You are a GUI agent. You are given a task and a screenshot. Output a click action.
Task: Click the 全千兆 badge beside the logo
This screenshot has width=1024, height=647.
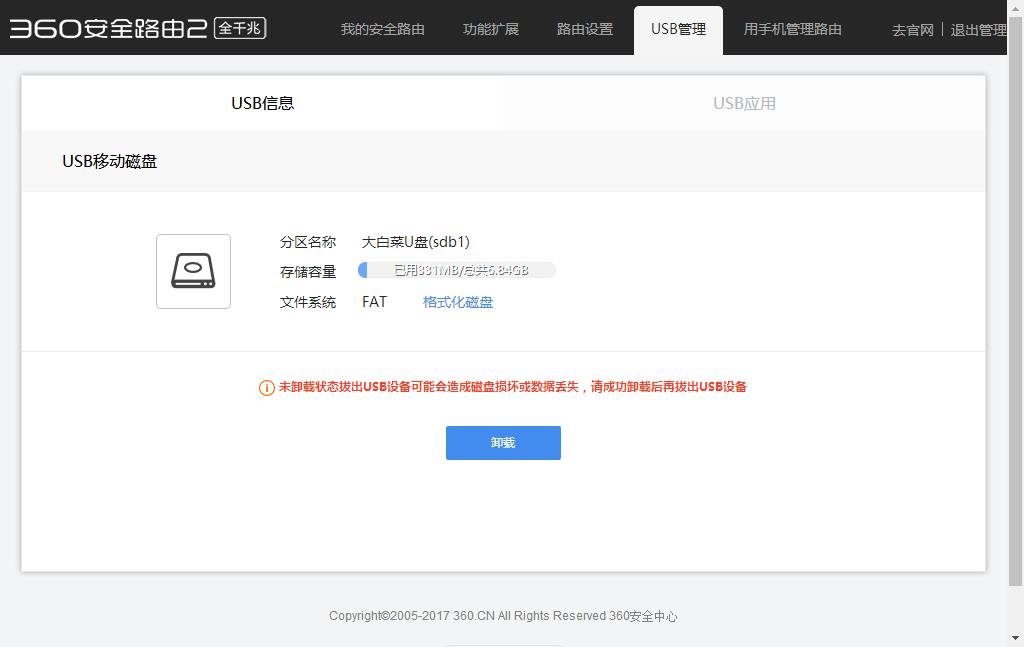pos(240,28)
